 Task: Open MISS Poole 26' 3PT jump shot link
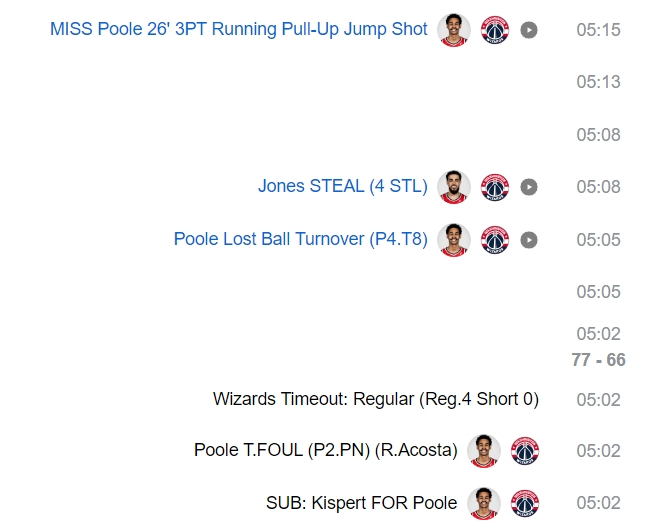click(x=239, y=30)
